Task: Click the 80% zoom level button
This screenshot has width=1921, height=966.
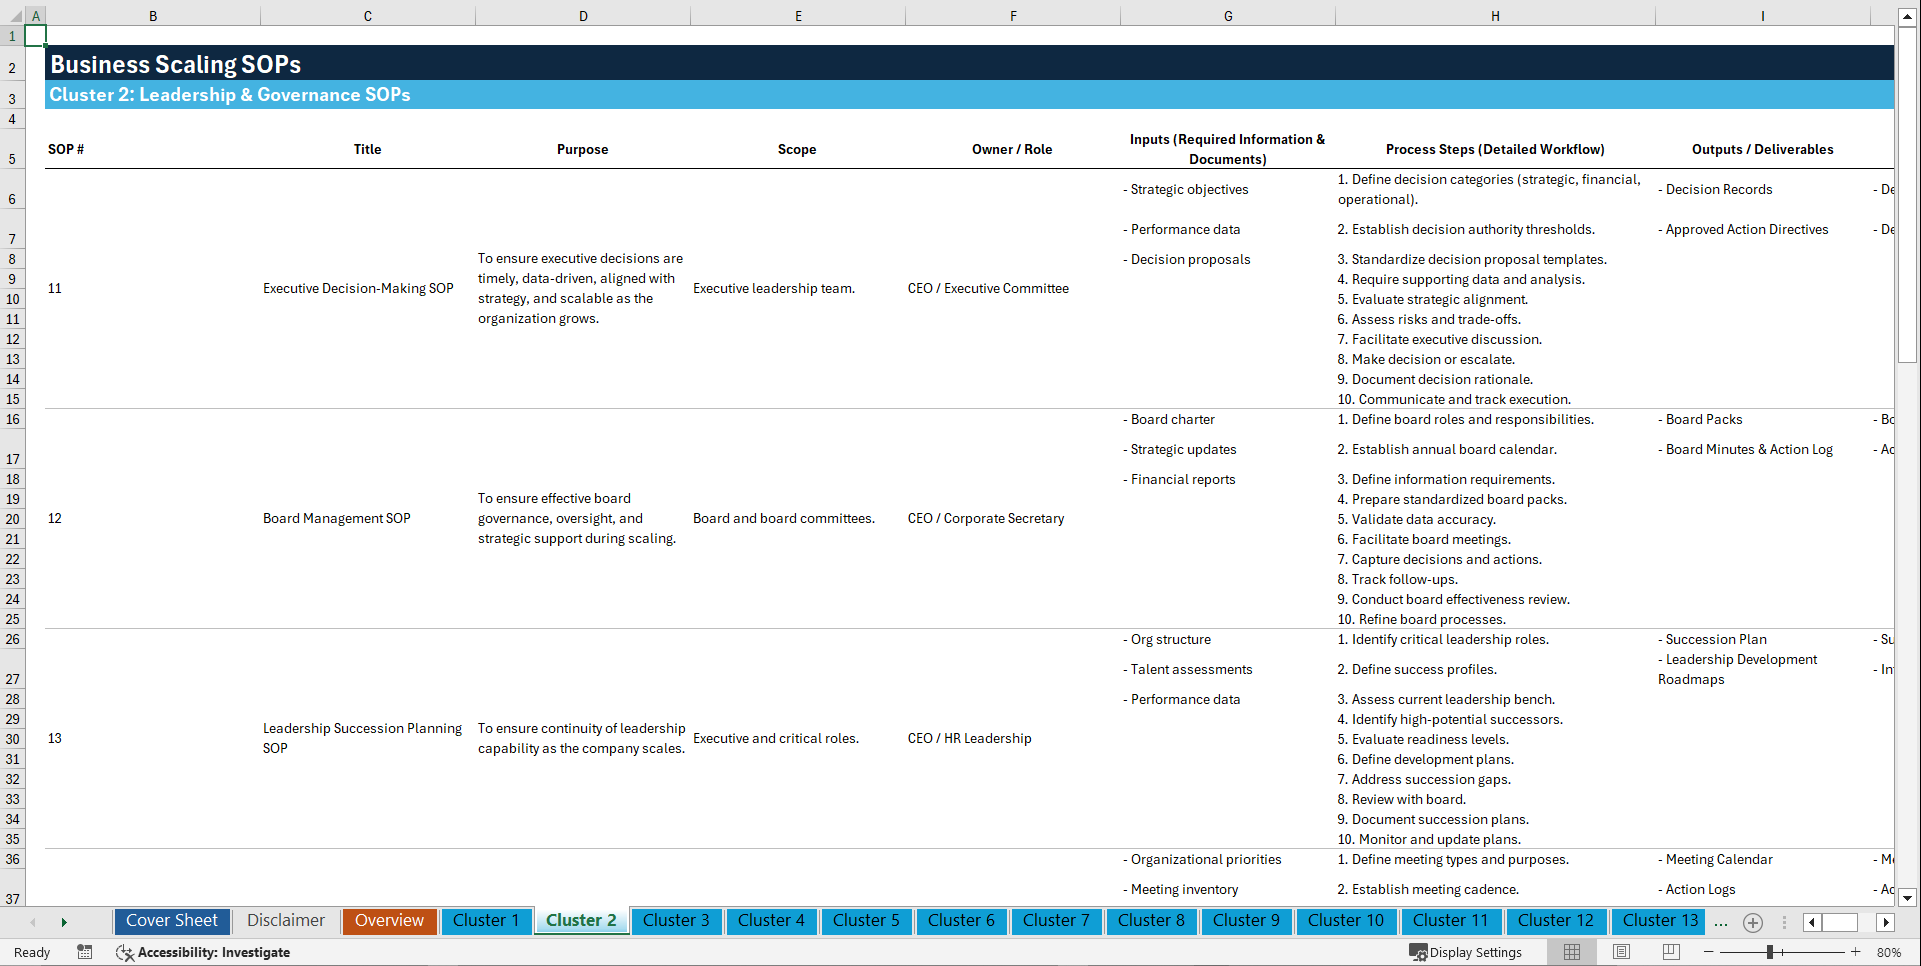Action: tap(1889, 952)
